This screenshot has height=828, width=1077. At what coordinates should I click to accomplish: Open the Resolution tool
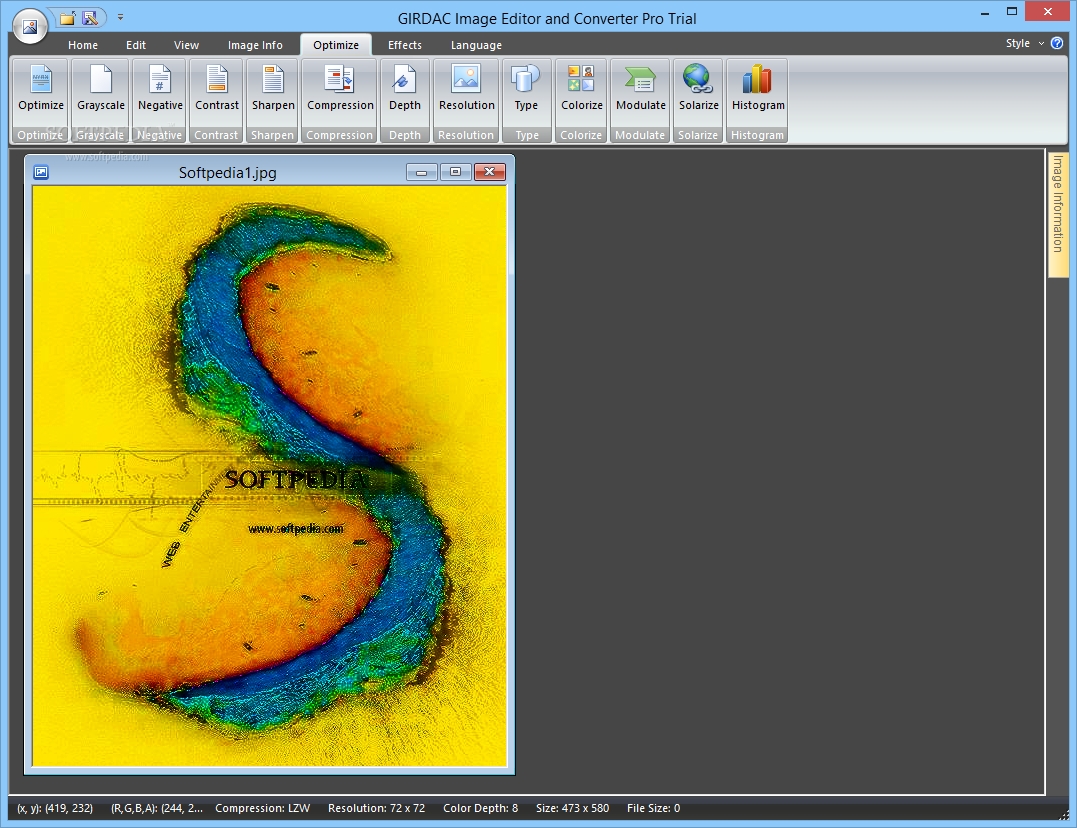pos(466,88)
